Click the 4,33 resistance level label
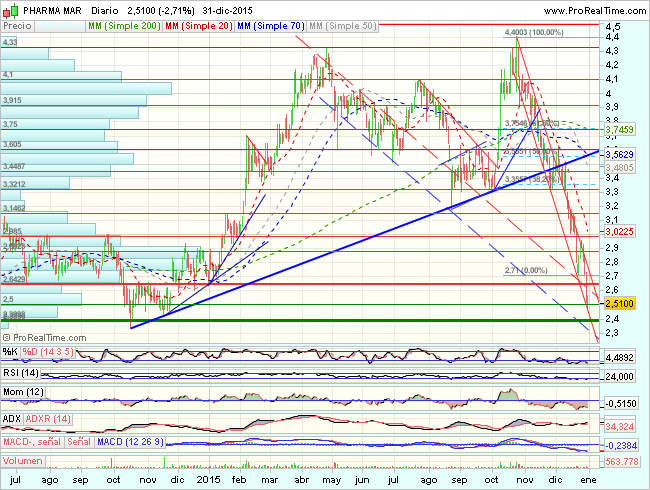 pyautogui.click(x=10, y=42)
